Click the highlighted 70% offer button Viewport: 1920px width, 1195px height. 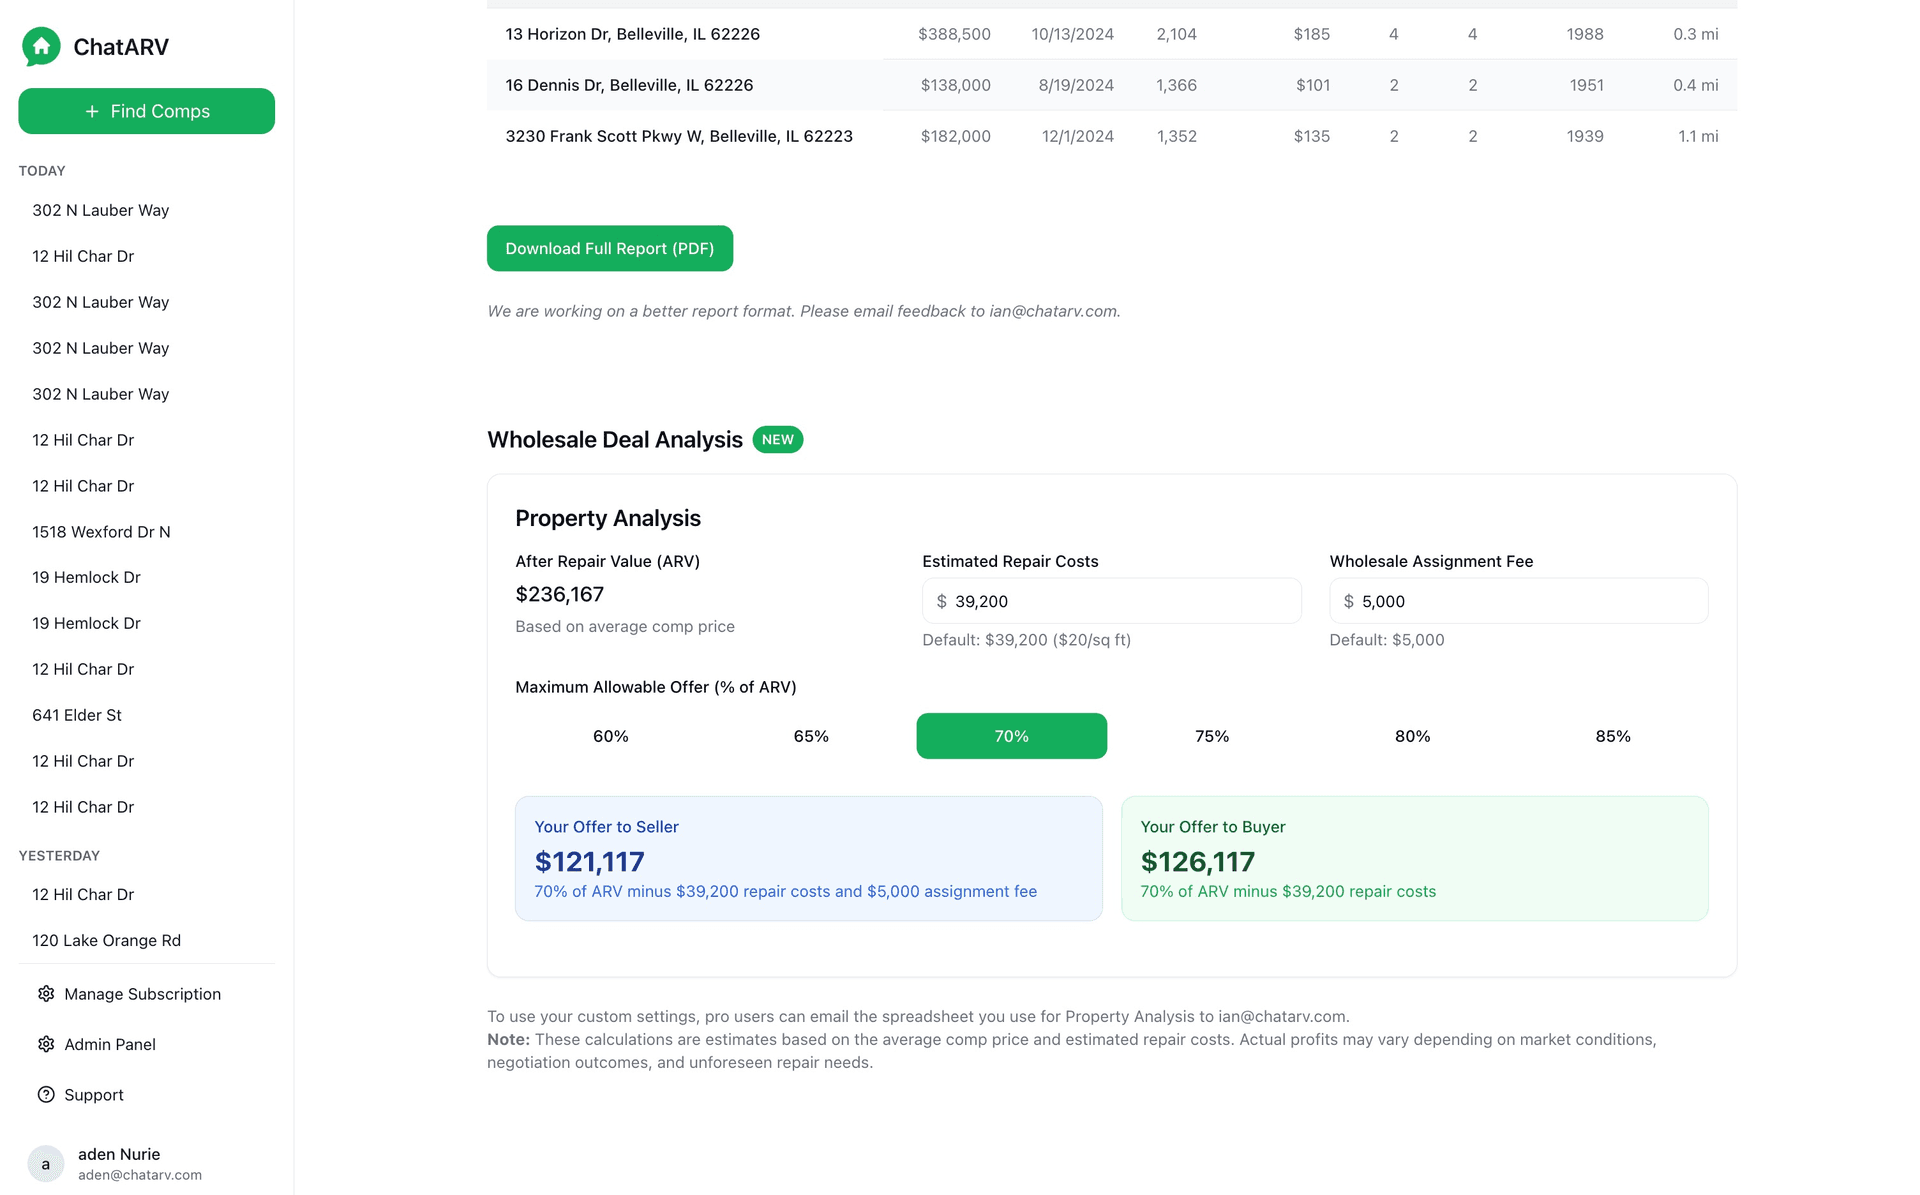(x=1011, y=736)
